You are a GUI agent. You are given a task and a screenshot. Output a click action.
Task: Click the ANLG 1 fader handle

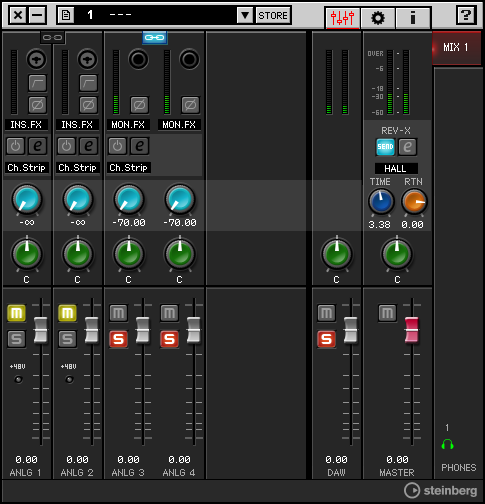click(41, 330)
